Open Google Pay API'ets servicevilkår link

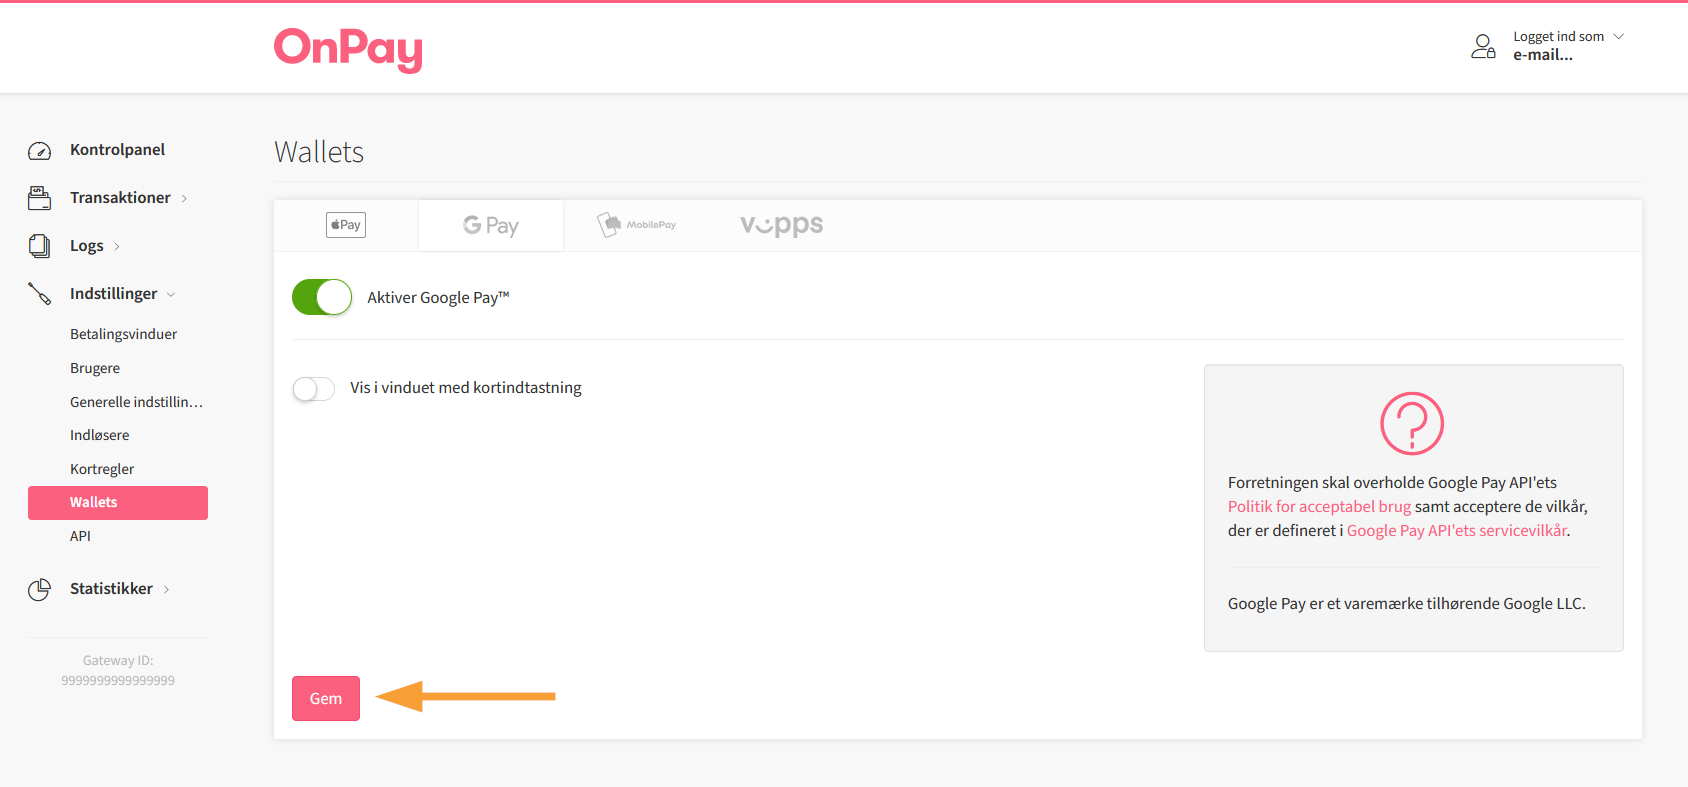click(x=1456, y=531)
